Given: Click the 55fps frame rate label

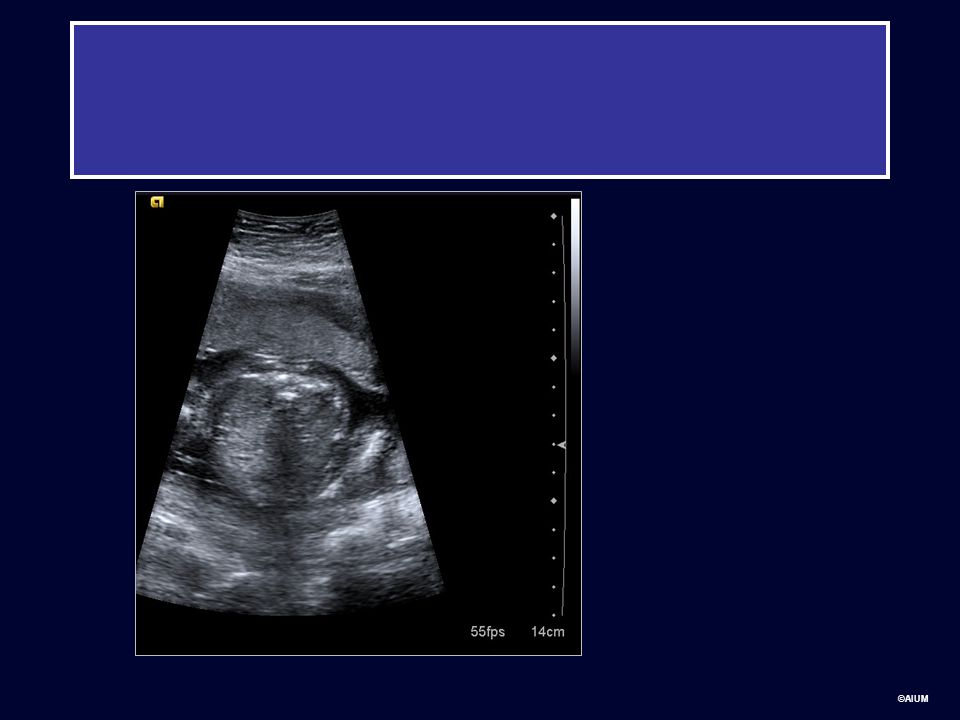Looking at the screenshot, I should click(487, 632).
